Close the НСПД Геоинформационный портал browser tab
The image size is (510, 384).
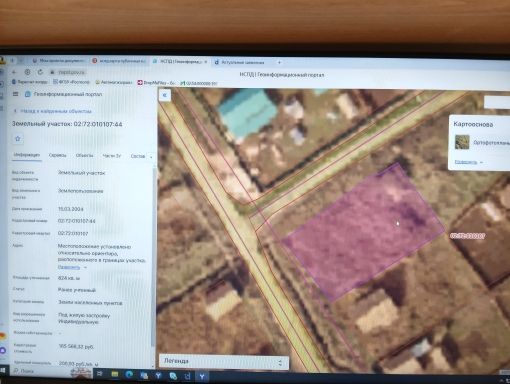[206, 62]
